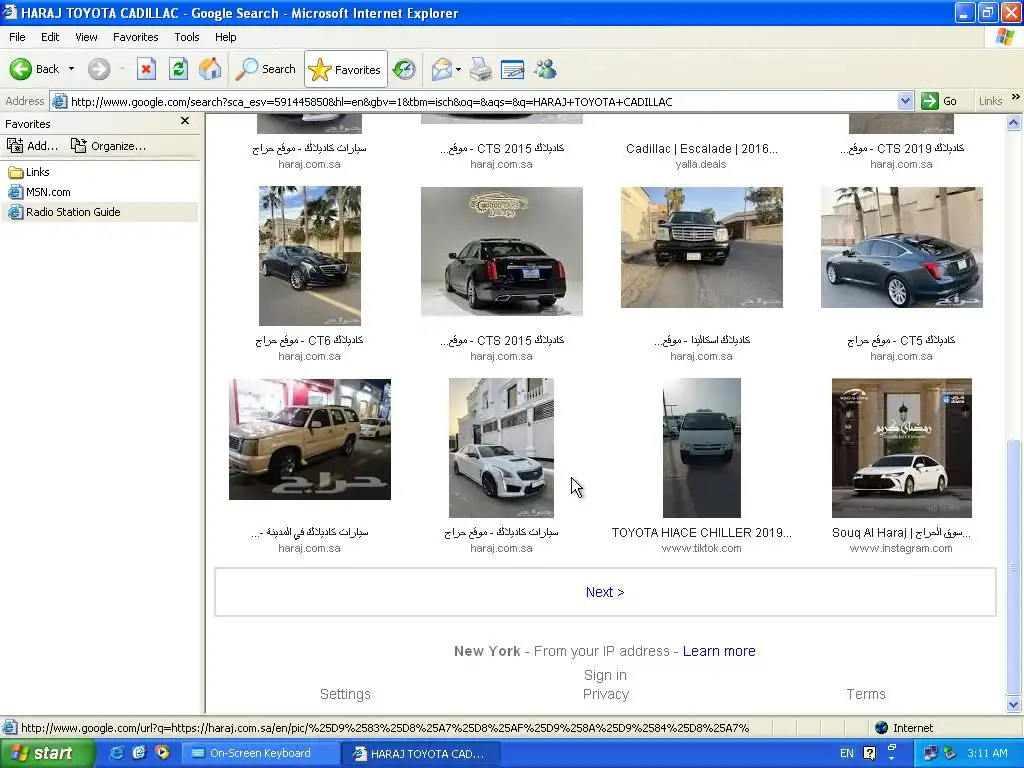Click Add to Favorites button

33,146
